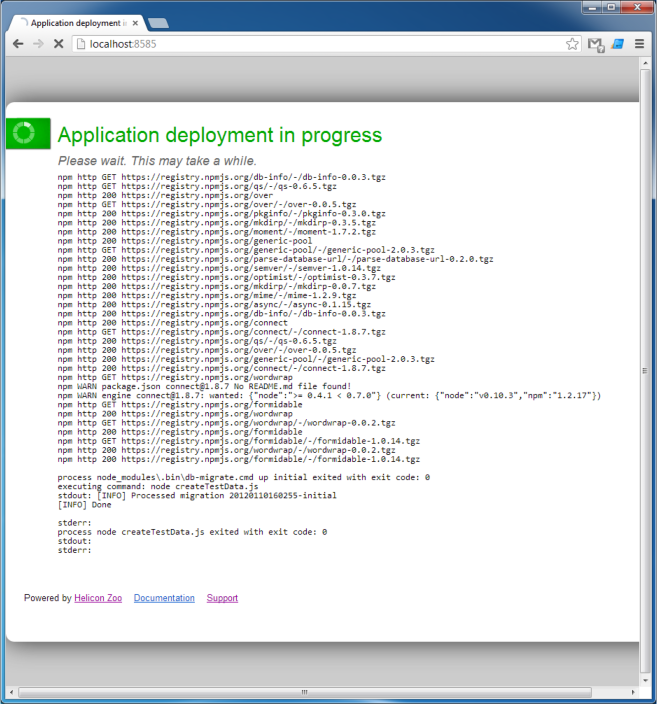
Task: Stop the page from loading
Action: (58, 44)
